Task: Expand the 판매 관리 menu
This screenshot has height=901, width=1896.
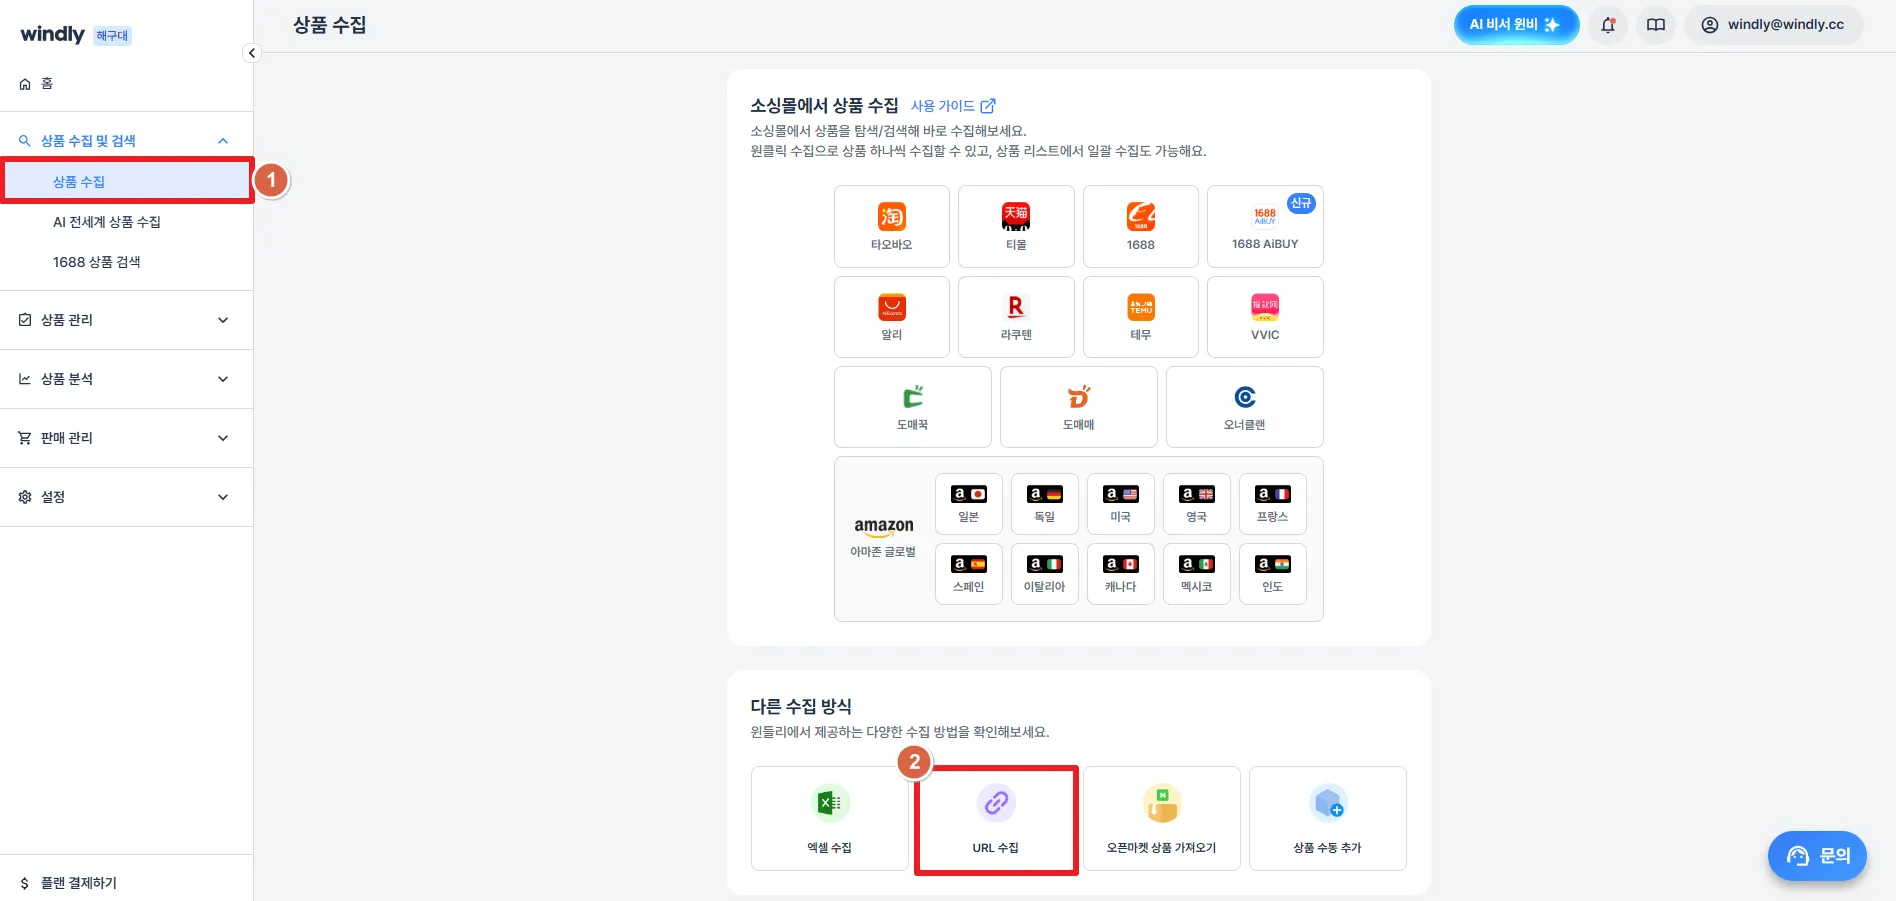Action: tap(126, 438)
